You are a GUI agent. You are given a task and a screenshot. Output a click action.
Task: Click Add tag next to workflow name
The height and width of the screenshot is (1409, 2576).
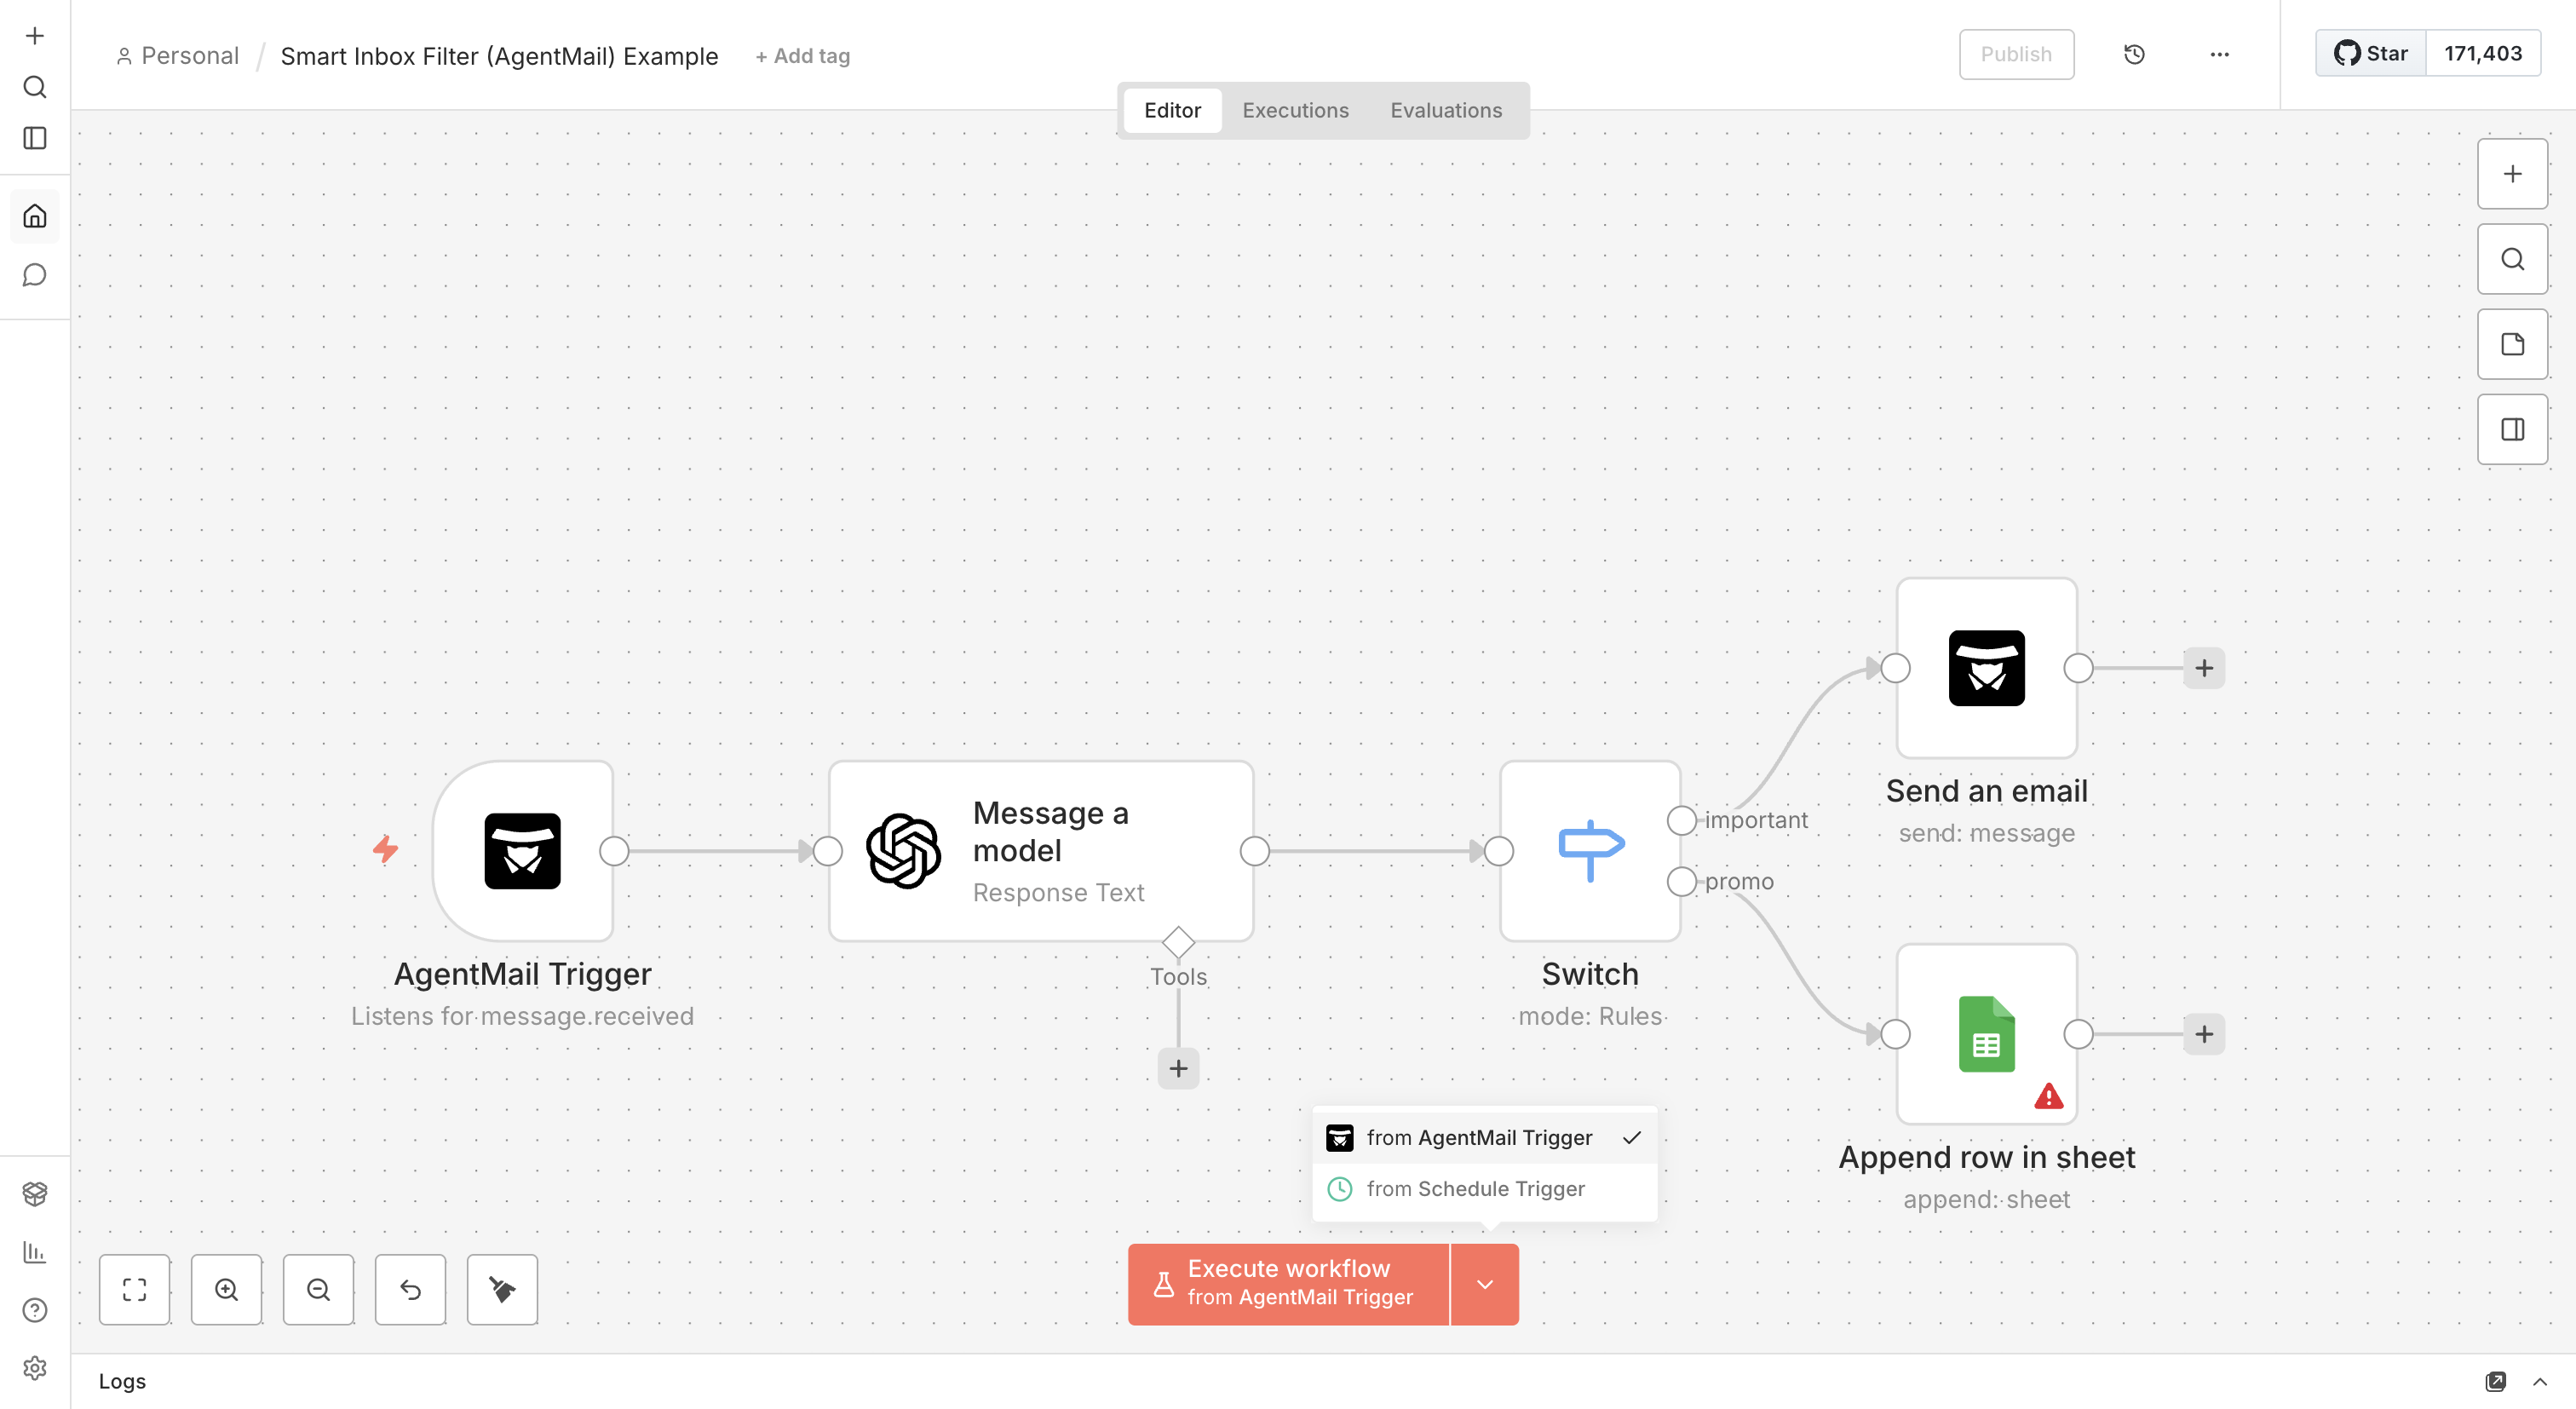pos(803,56)
